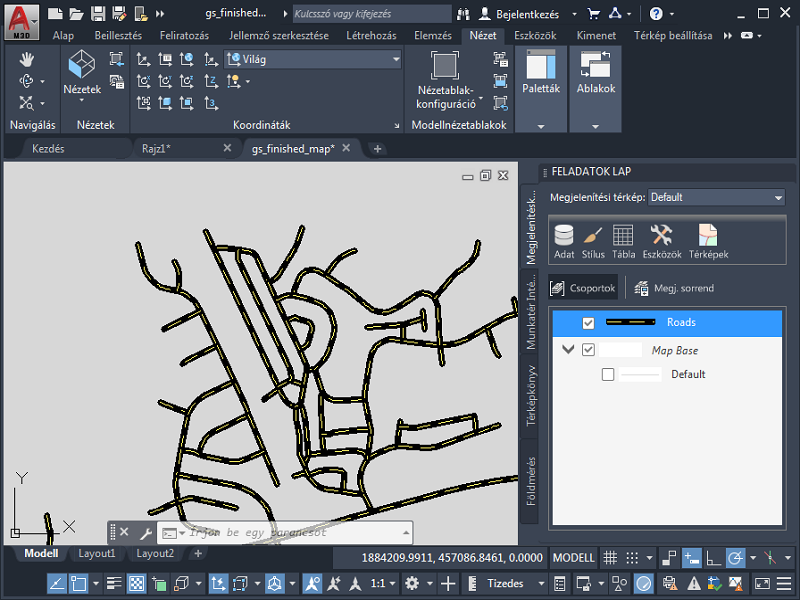This screenshot has height=600, width=800.
Task: Click the Nézetek view cube icon
Action: 81,67
